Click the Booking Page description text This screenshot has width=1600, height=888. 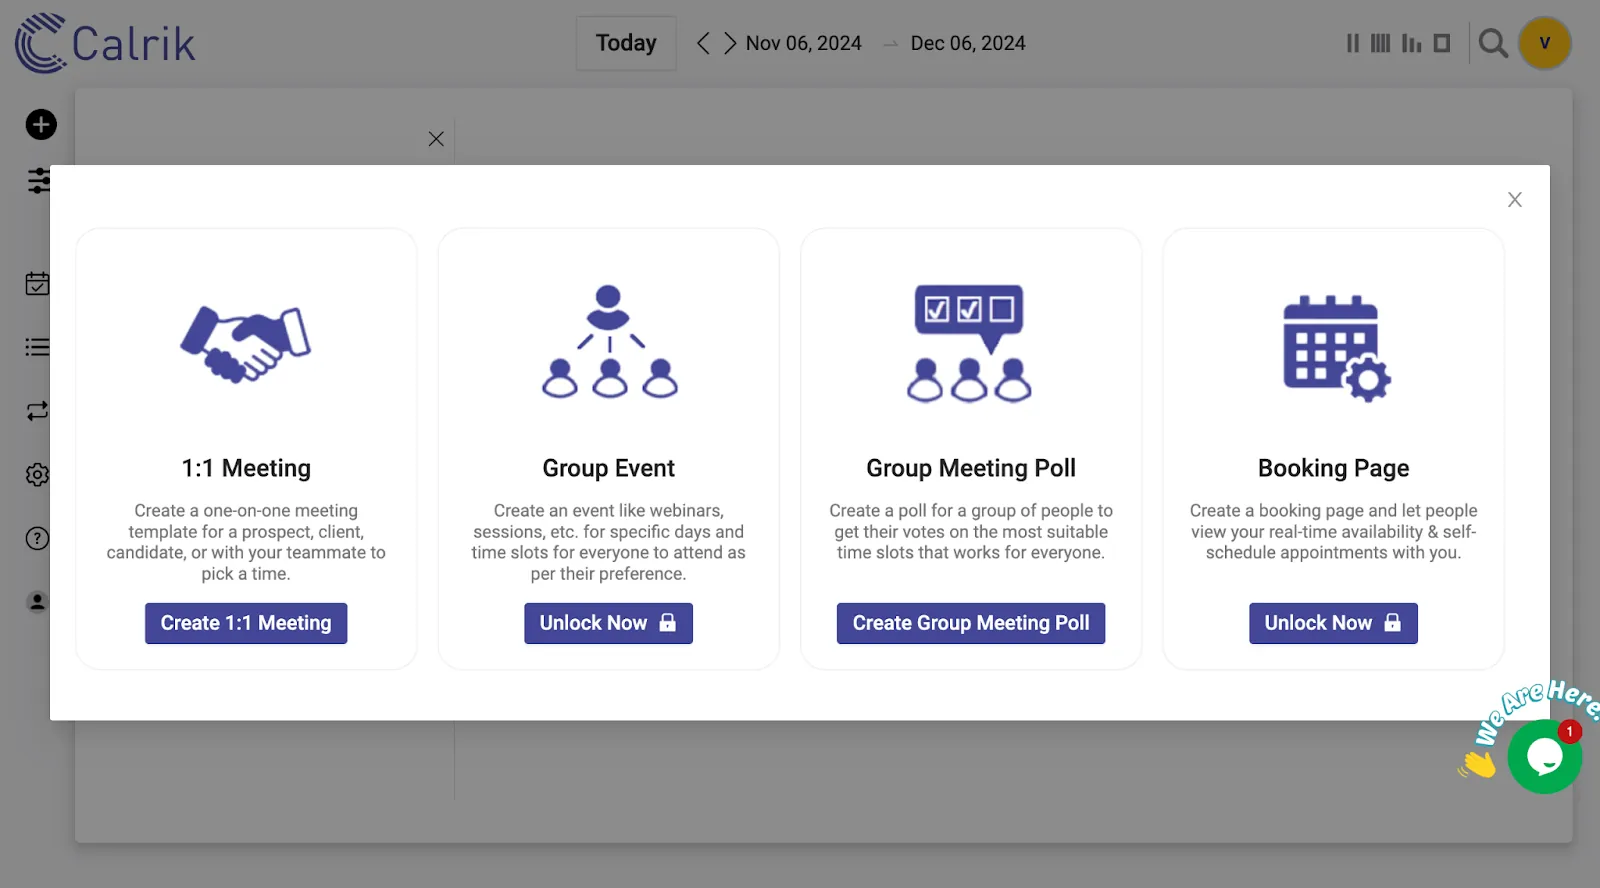pyautogui.click(x=1333, y=532)
